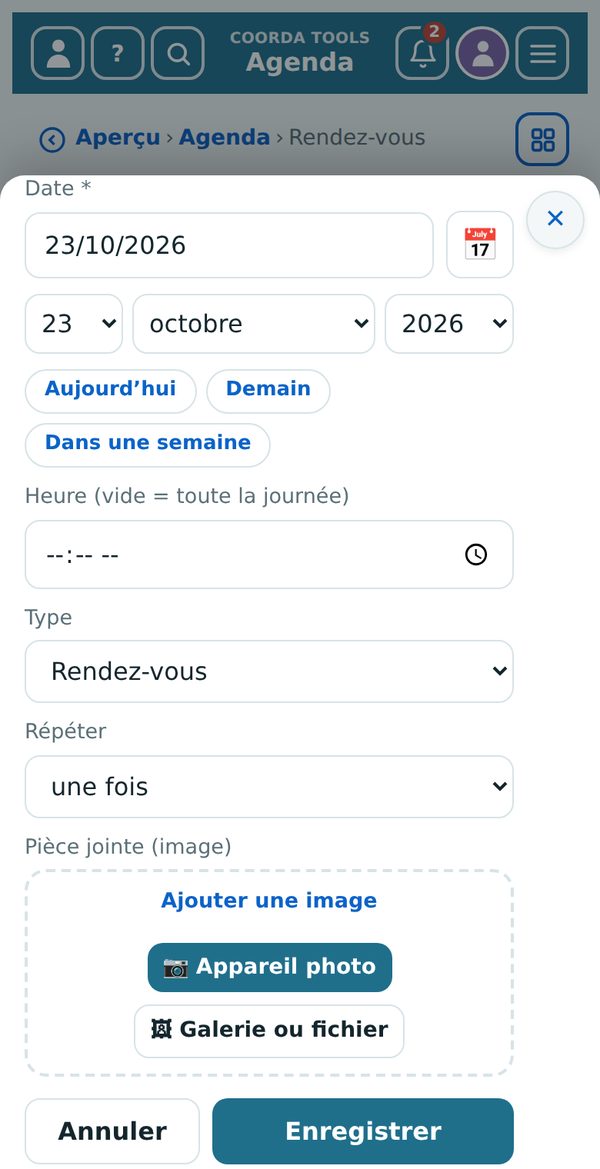
Task: Open the calendar date picker icon
Action: (x=480, y=245)
